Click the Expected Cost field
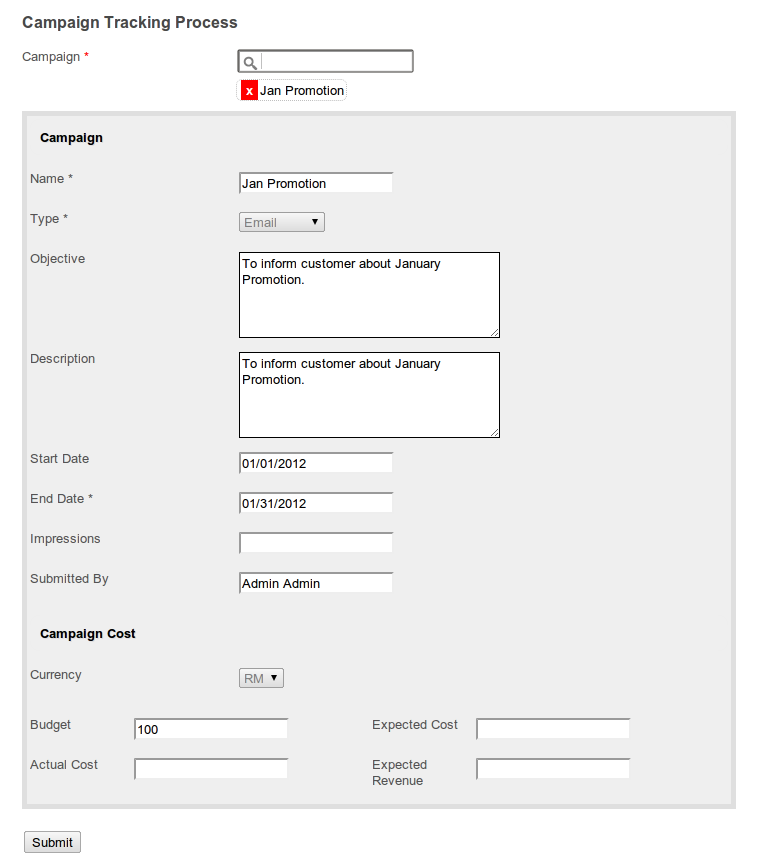Image resolution: width=779 pixels, height=865 pixels. (x=553, y=729)
